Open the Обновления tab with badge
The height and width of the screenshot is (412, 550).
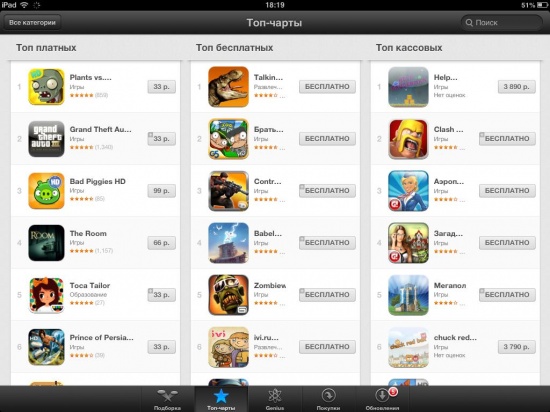click(x=382, y=399)
